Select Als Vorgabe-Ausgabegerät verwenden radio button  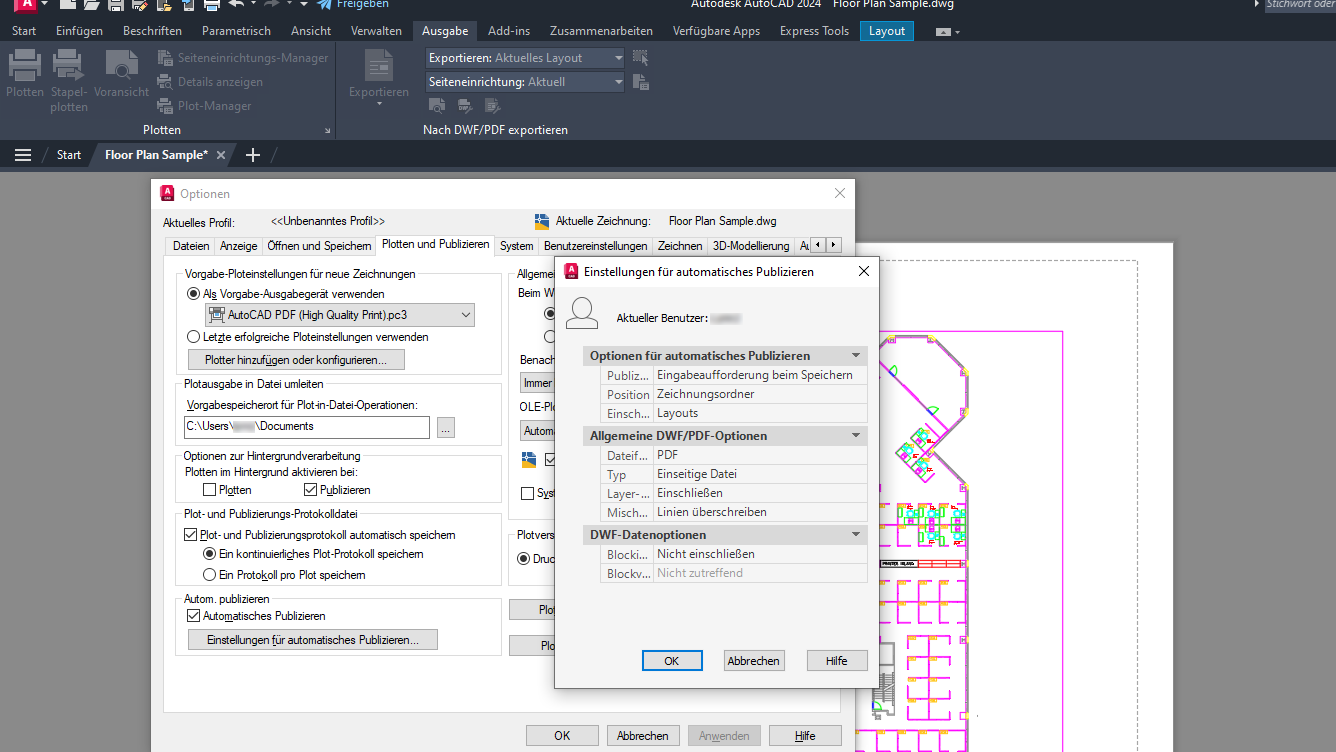click(194, 294)
